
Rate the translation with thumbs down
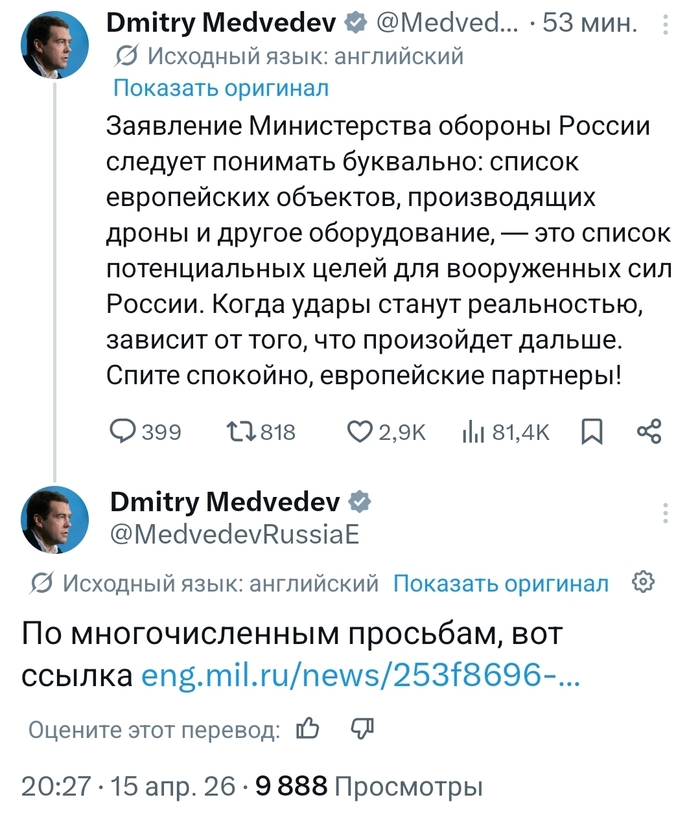[362, 729]
